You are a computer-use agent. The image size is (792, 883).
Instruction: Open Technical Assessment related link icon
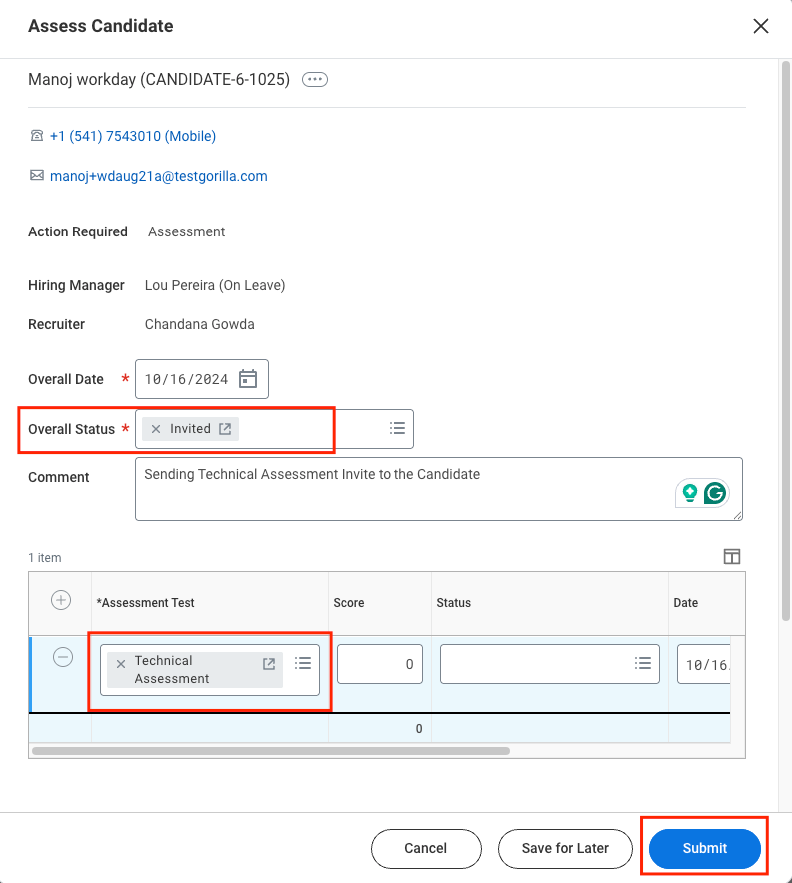269,664
